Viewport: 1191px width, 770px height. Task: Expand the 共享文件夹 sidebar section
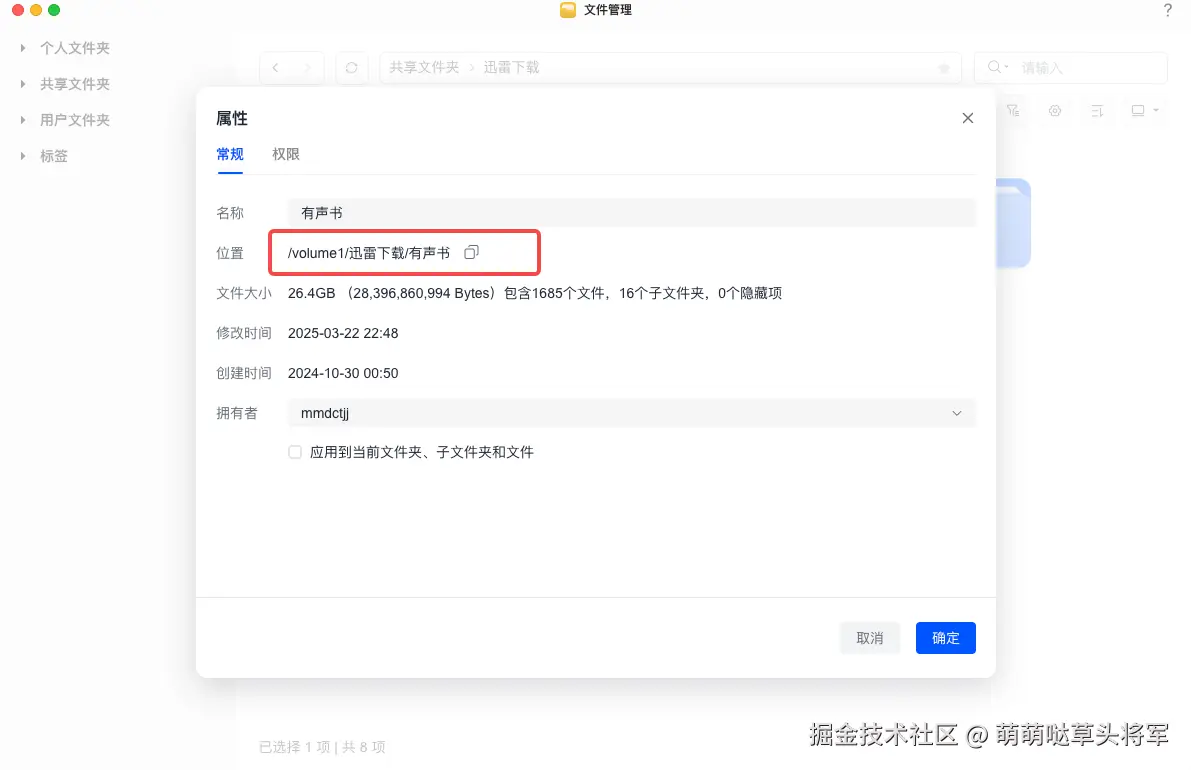22,84
